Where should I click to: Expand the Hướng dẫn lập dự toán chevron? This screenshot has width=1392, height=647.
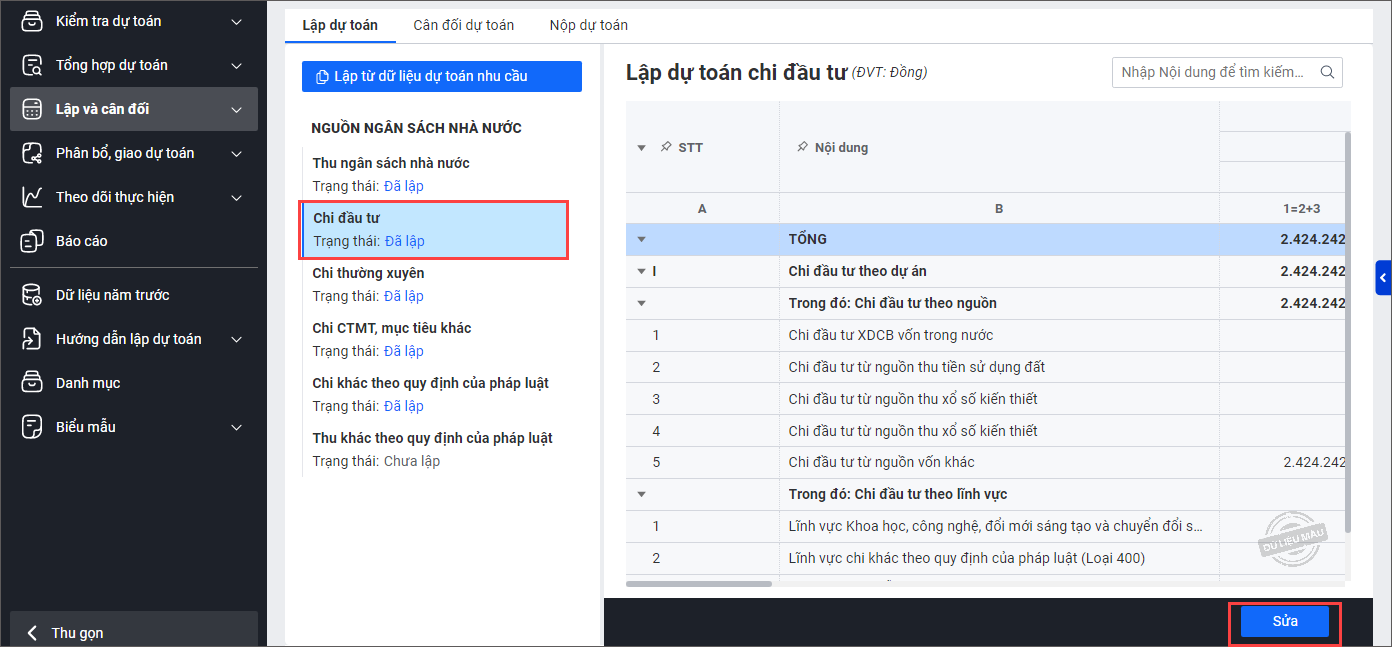(236, 339)
